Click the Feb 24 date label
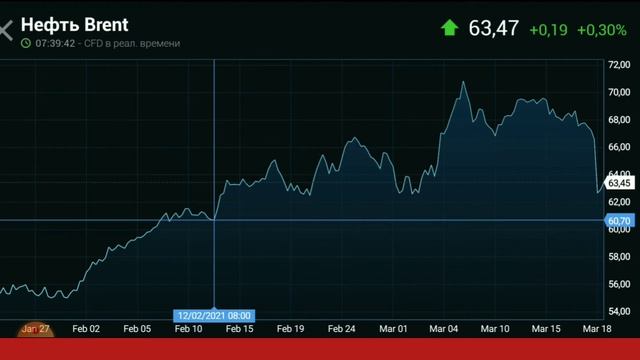The image size is (640, 360). [342, 329]
